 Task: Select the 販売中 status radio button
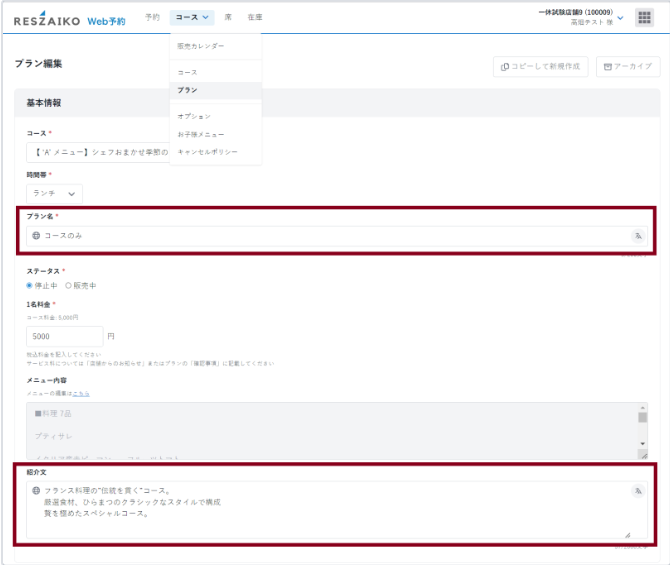69,285
